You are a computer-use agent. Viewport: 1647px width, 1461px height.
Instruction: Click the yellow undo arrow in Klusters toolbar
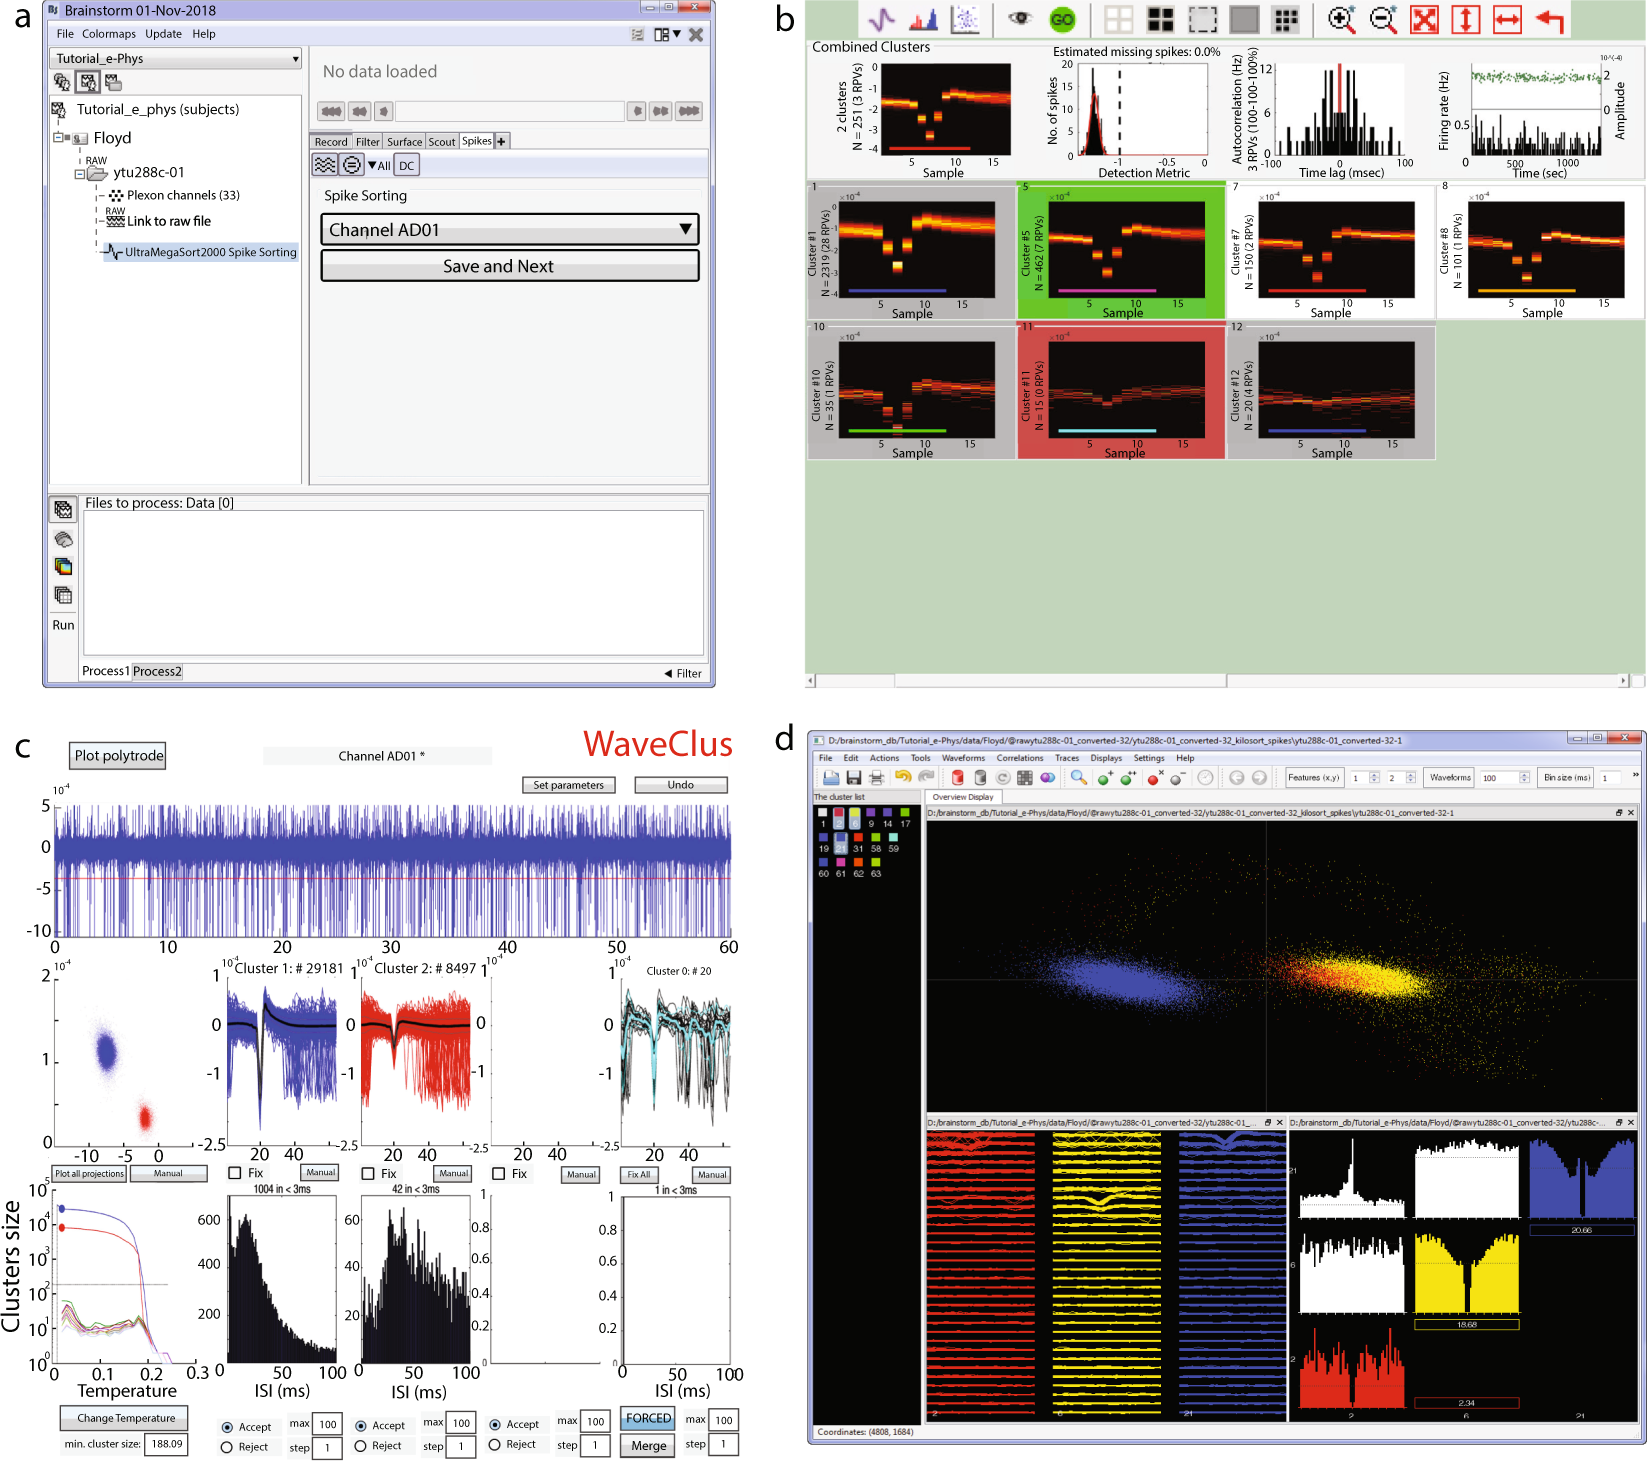coord(903,777)
